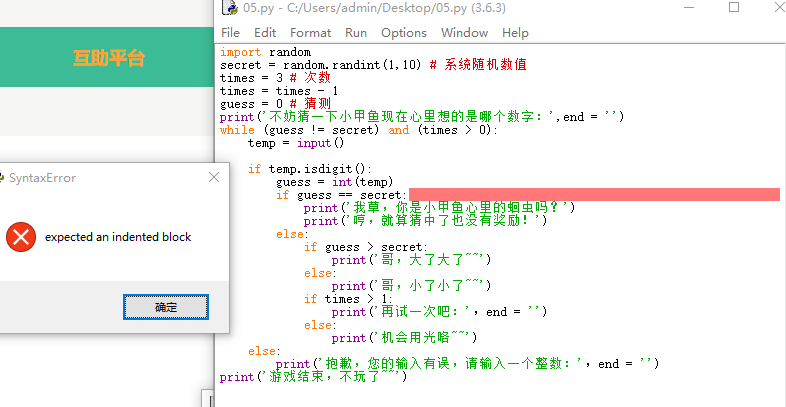Click the red error icon in dialog
786x407 pixels.
tap(20, 237)
